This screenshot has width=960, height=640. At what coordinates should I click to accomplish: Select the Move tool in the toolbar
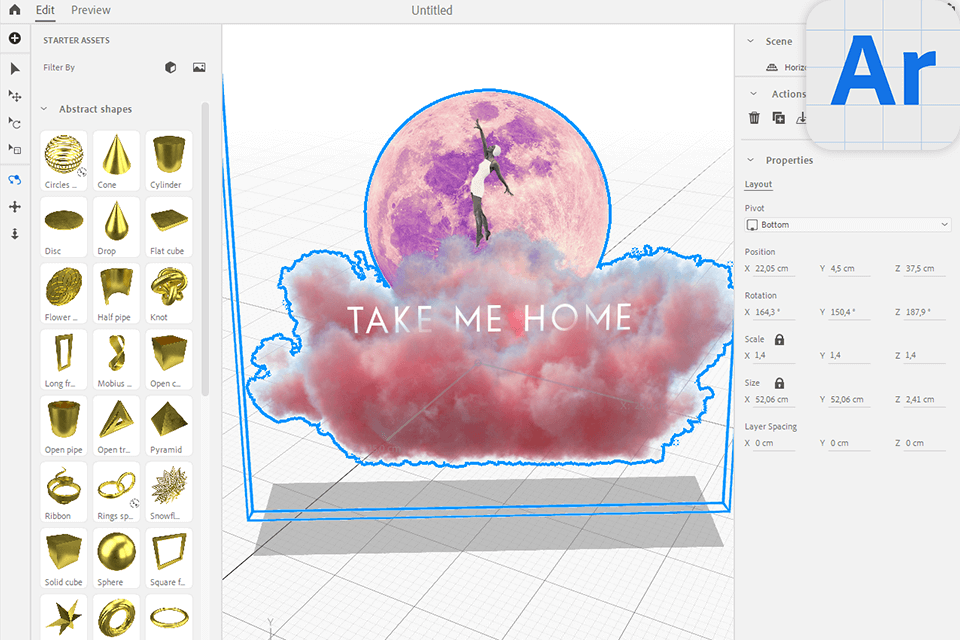15,96
